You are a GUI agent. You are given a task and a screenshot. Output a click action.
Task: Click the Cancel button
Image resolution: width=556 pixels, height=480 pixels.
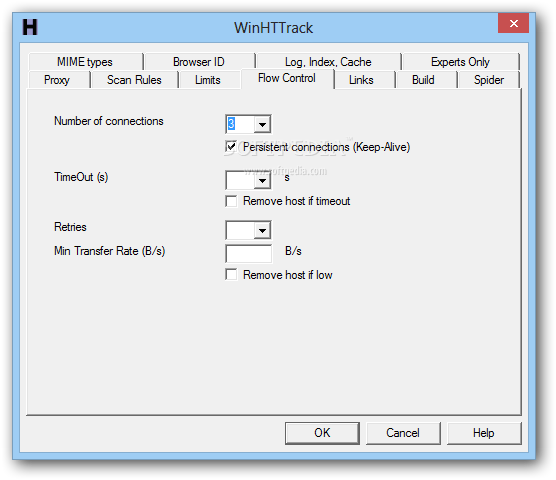(x=403, y=433)
